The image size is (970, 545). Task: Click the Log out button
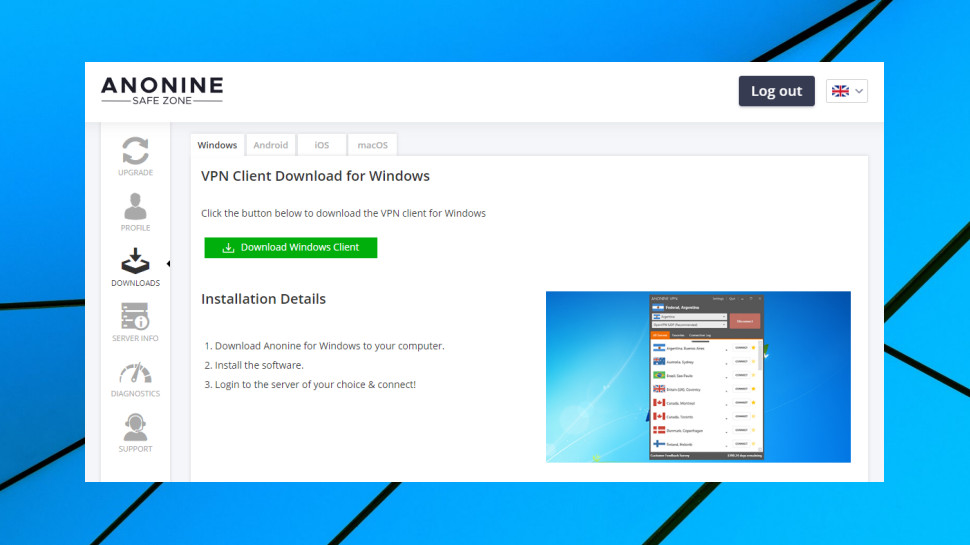click(x=776, y=91)
